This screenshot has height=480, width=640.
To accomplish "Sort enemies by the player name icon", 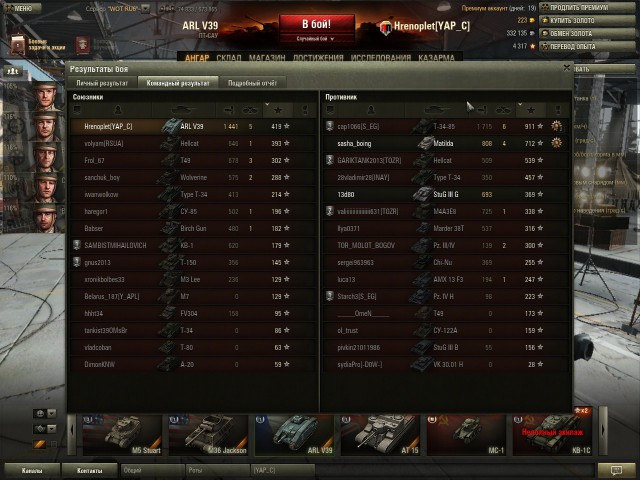I will (x=371, y=109).
